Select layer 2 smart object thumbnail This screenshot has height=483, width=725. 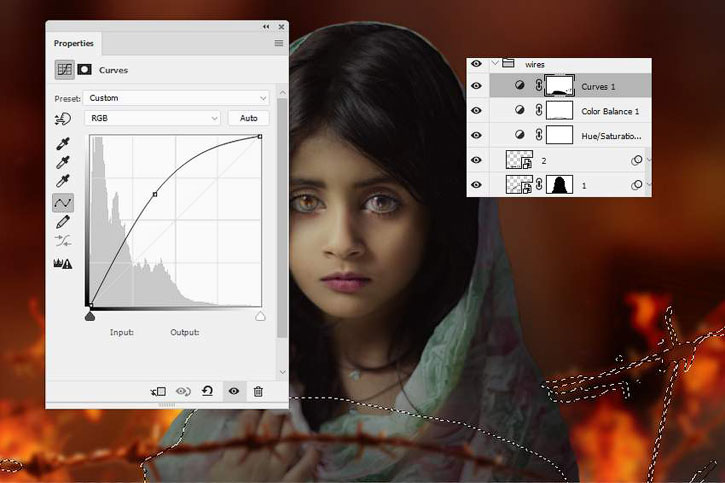coord(519,160)
